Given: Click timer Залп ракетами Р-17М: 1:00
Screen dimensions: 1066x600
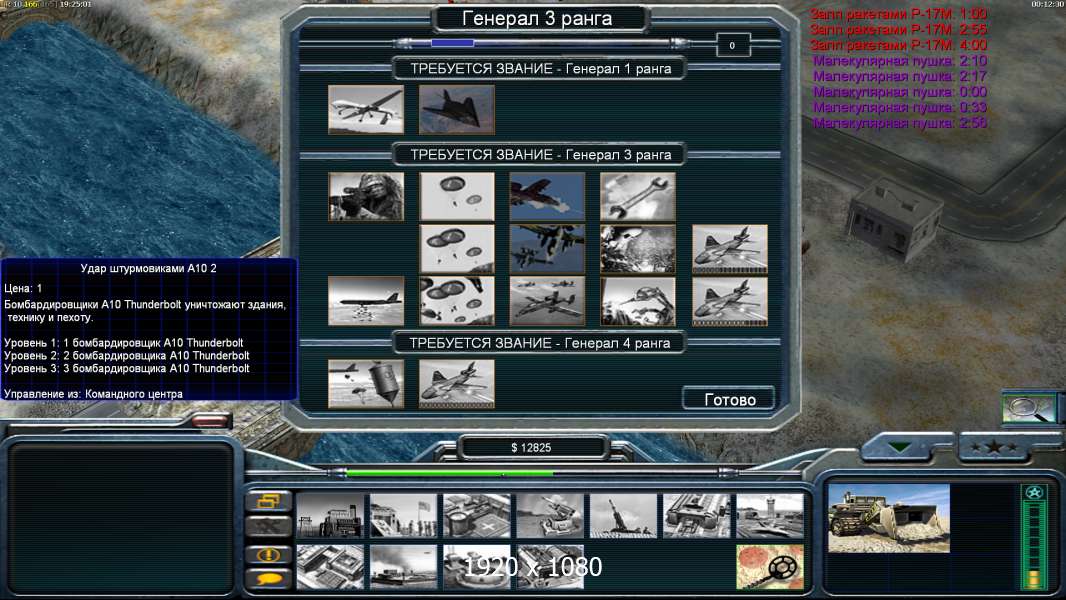Looking at the screenshot, I should pos(898,14).
